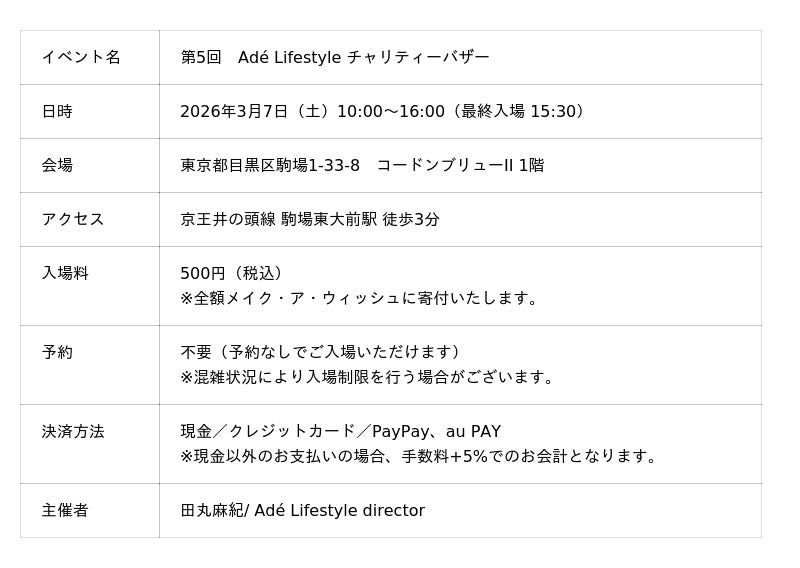This screenshot has height=568, width=800.
Task: Click the アクセス label cell
Action: [x=73, y=219]
